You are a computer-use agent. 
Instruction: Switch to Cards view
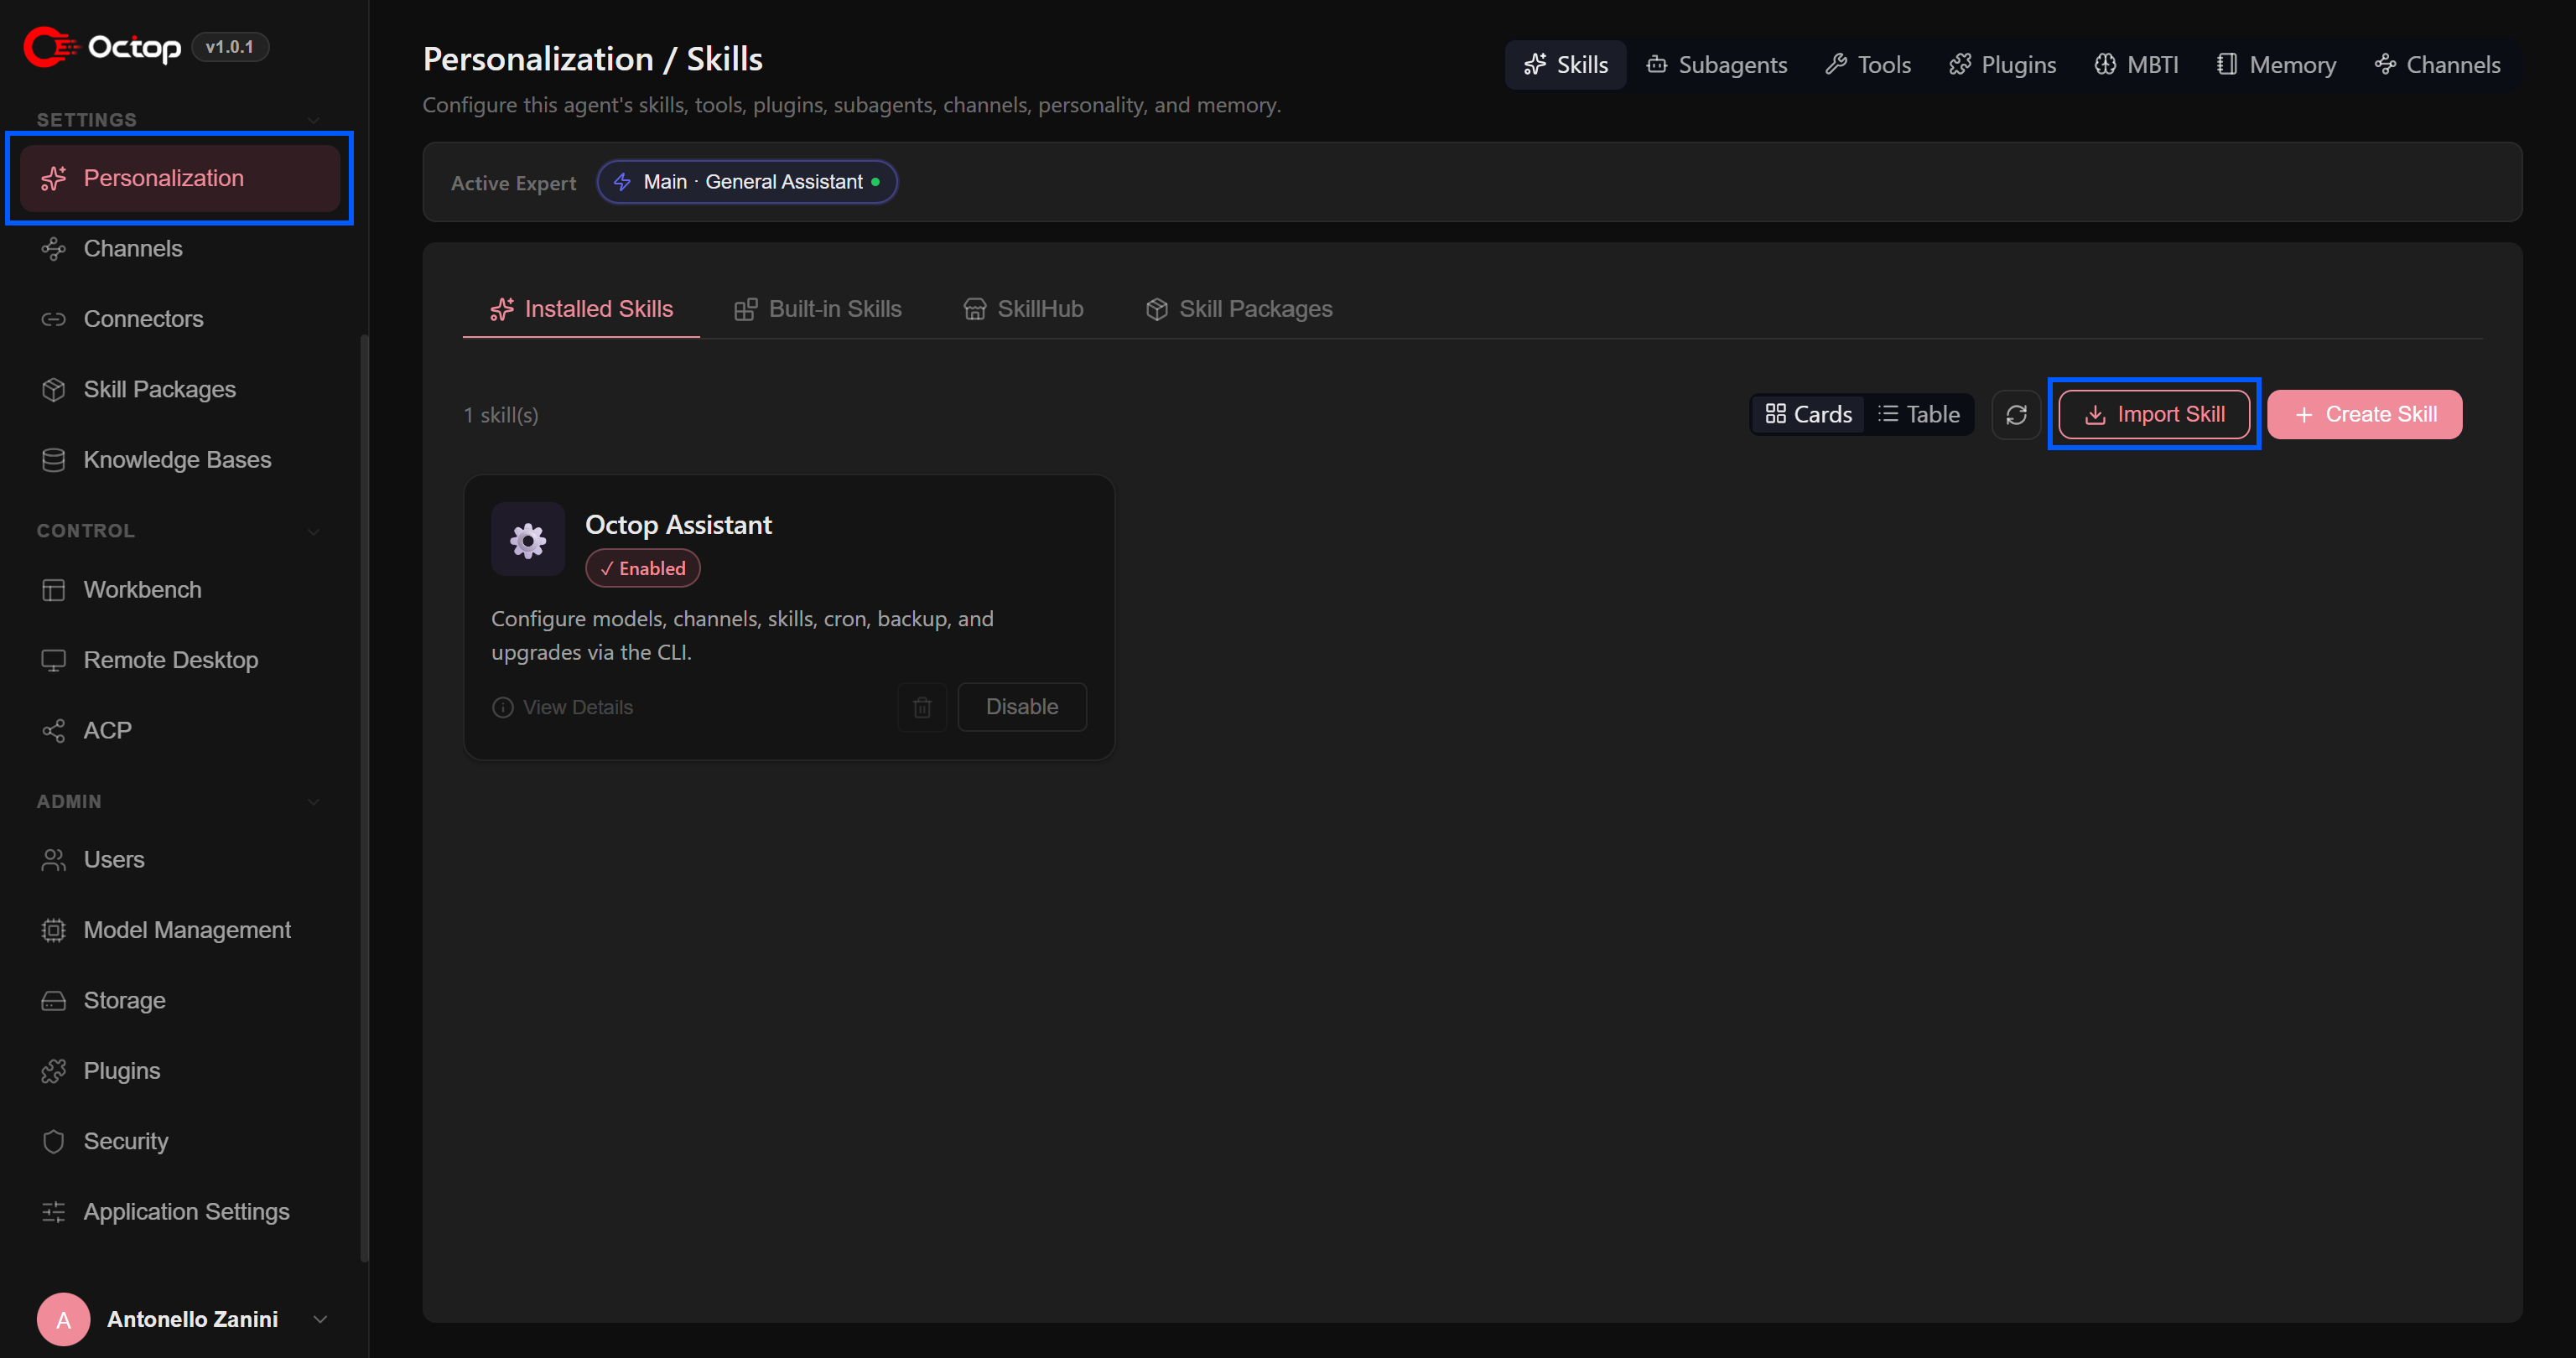pos(1808,414)
